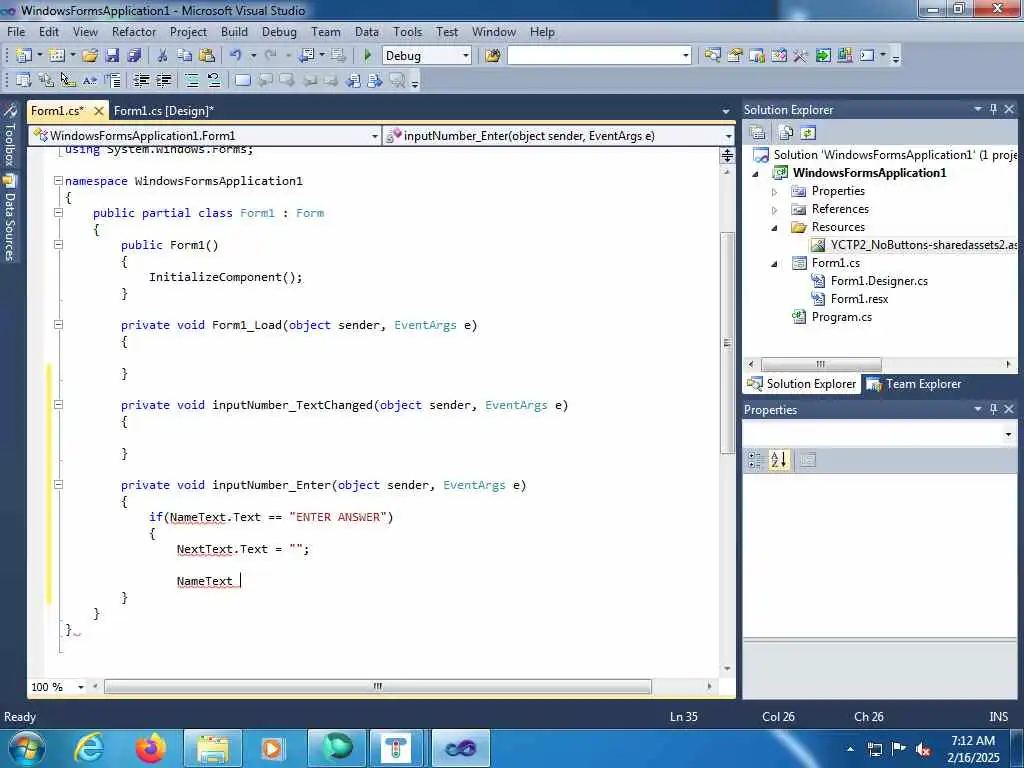Open the 100 % zoom dropdown
The image size is (1024, 768).
pos(81,687)
